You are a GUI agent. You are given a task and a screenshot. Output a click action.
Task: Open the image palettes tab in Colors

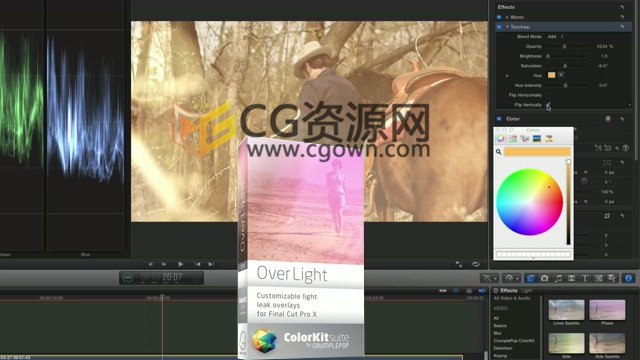(537, 139)
